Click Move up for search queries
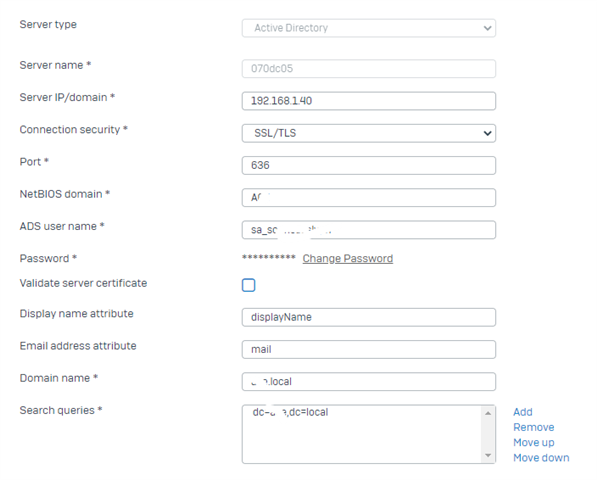This screenshot has width=597, height=480. (533, 442)
